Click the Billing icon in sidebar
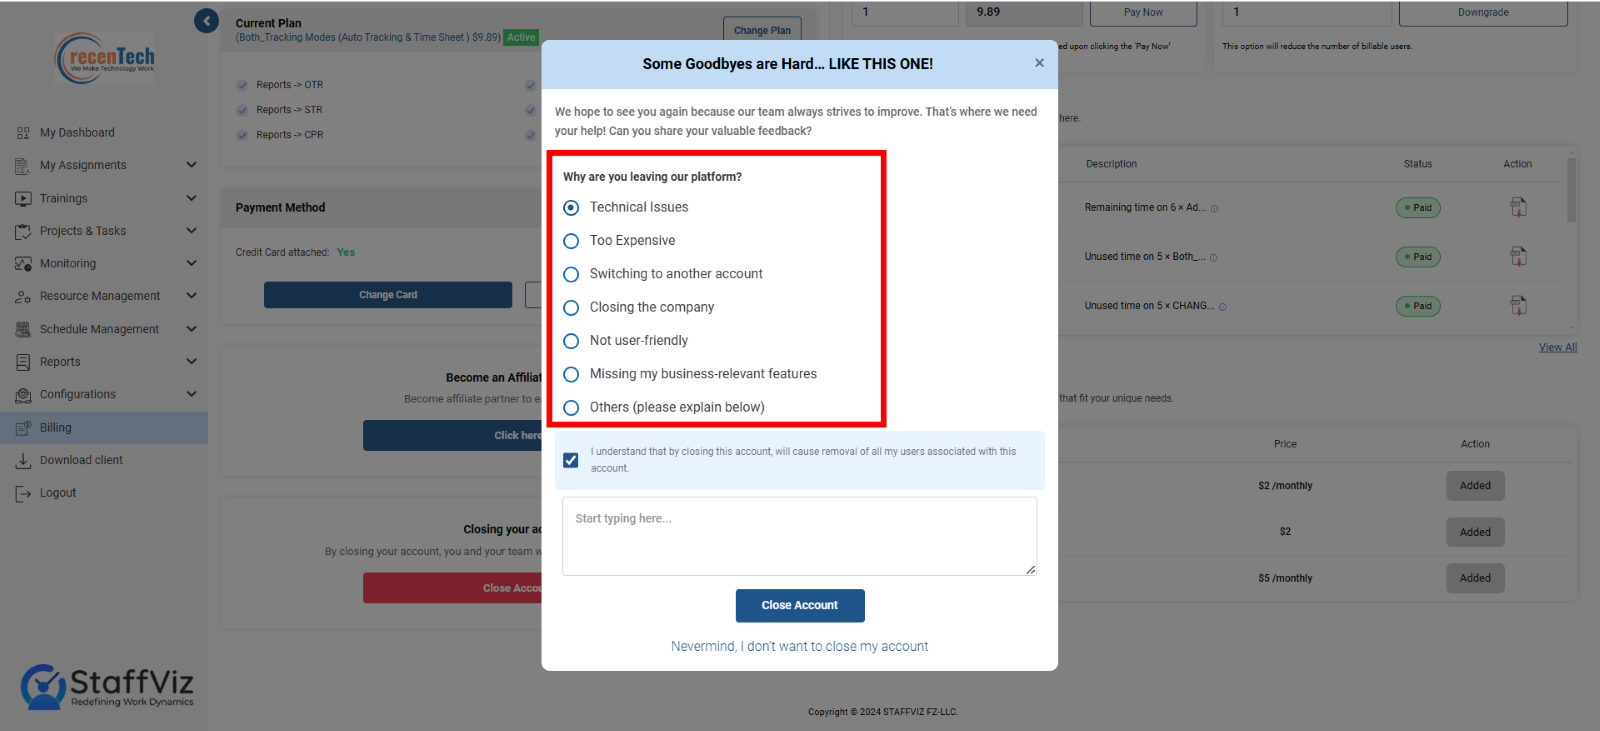 [23, 428]
